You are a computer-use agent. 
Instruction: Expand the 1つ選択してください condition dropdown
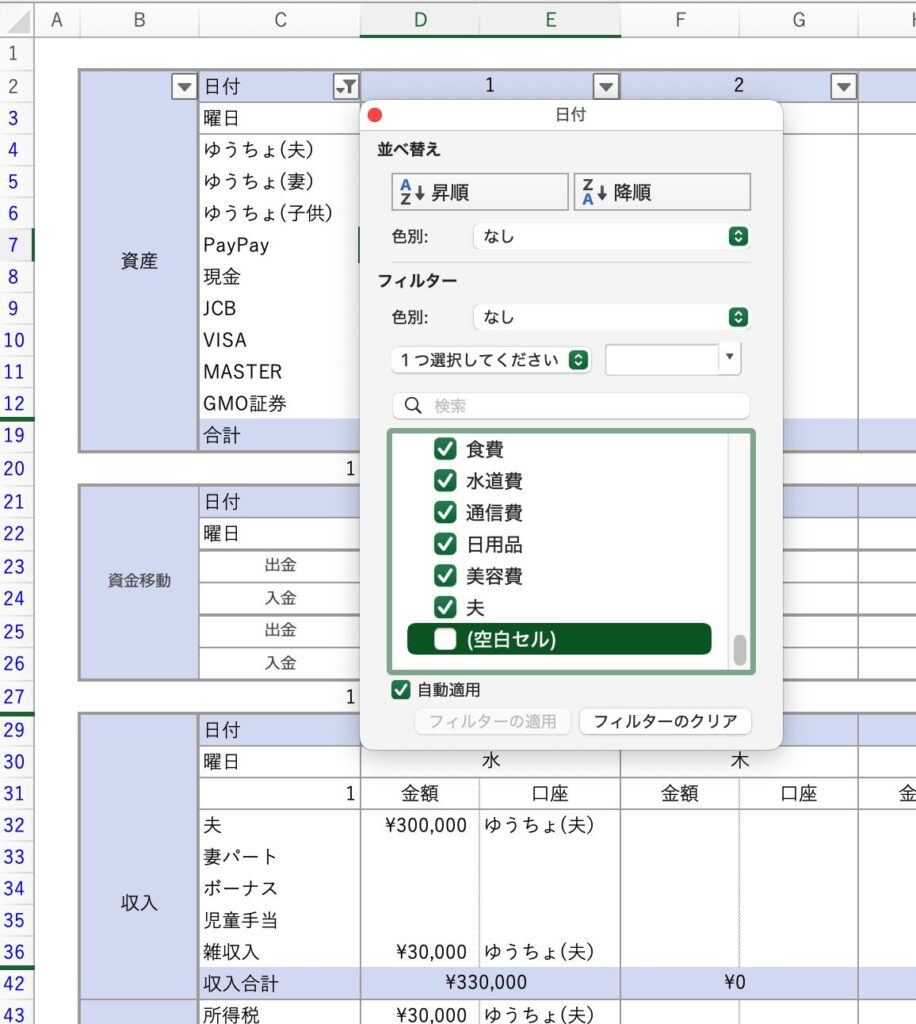(x=491, y=360)
